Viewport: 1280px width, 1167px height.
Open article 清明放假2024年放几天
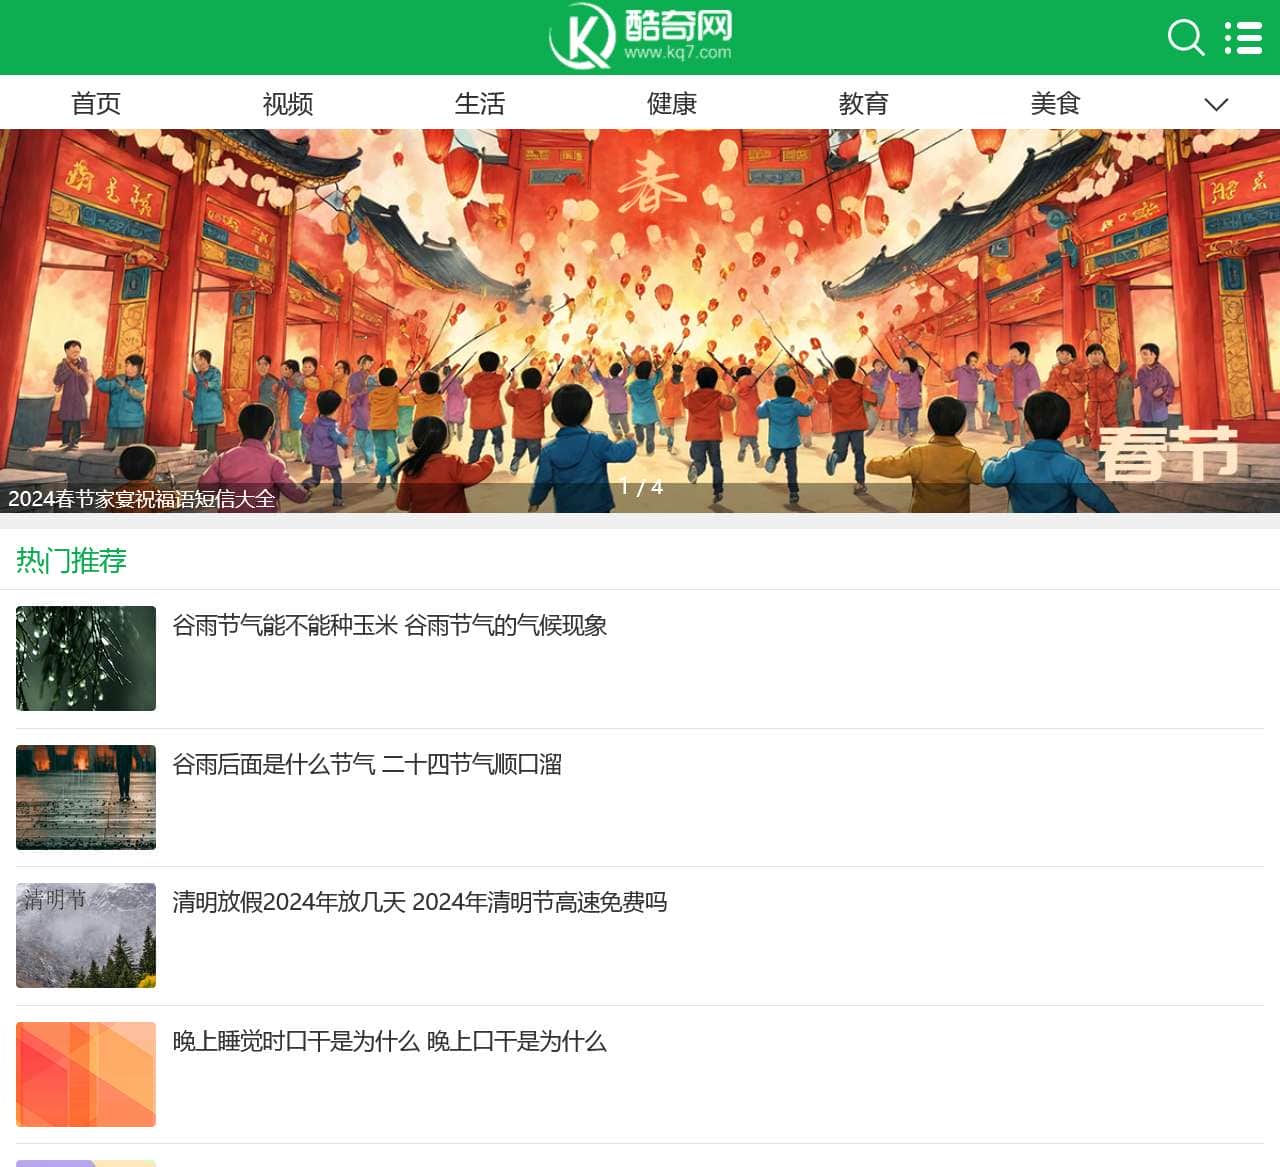[x=420, y=903]
